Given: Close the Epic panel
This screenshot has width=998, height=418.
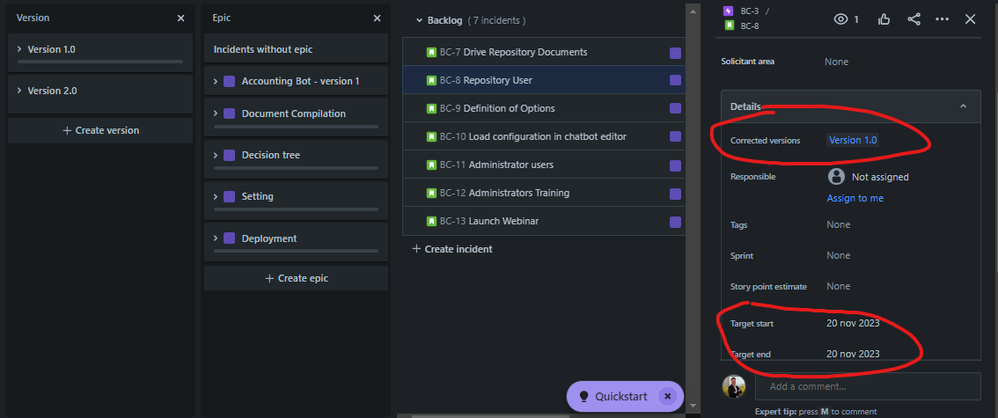Looking at the screenshot, I should click(x=377, y=18).
